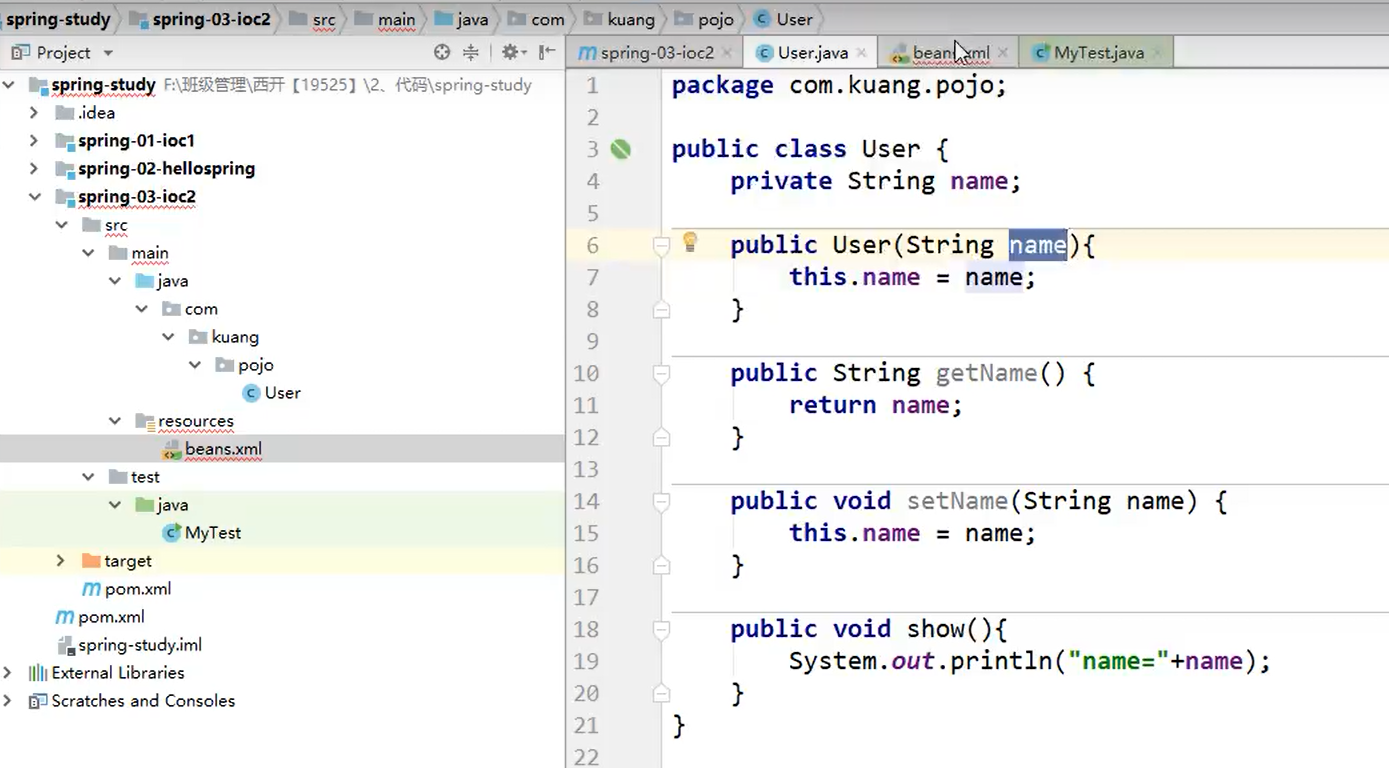Screen dimensions: 1389x768
Task: Click com in the breadcrumb bar
Action: [536, 19]
